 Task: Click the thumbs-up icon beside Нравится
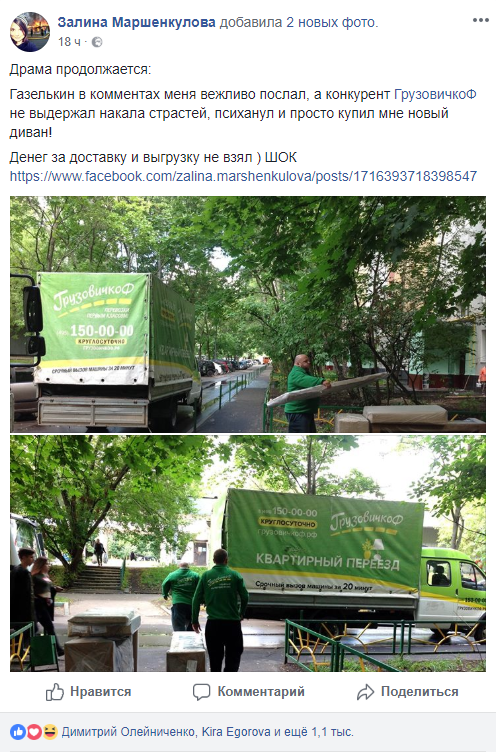tap(55, 692)
